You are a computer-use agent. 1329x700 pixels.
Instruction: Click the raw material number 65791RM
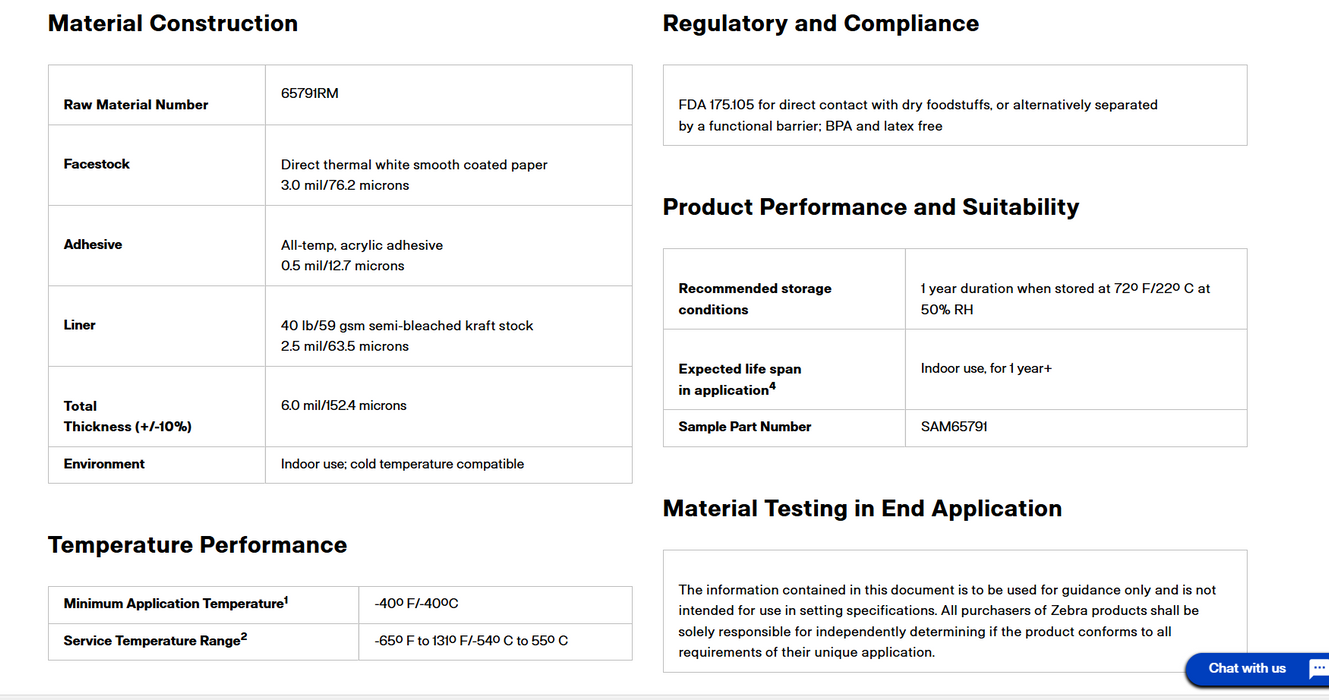point(310,94)
